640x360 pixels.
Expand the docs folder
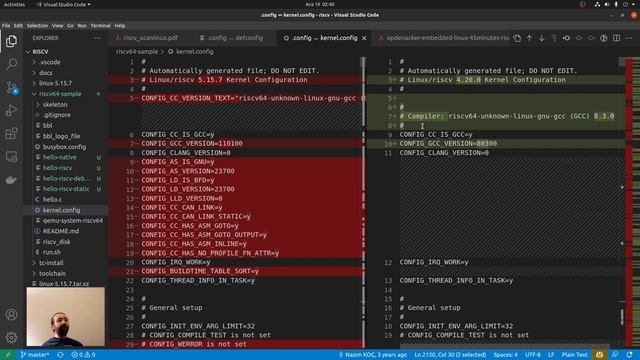tap(46, 73)
